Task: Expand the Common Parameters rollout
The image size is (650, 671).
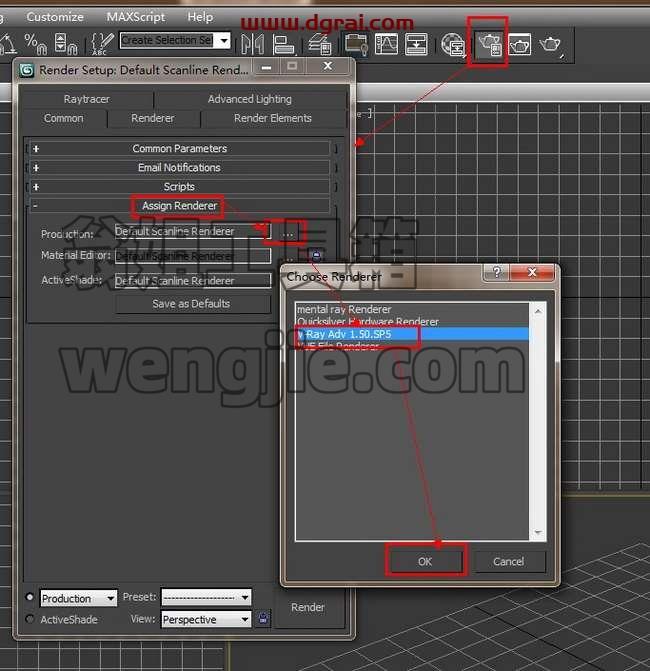Action: click(179, 148)
